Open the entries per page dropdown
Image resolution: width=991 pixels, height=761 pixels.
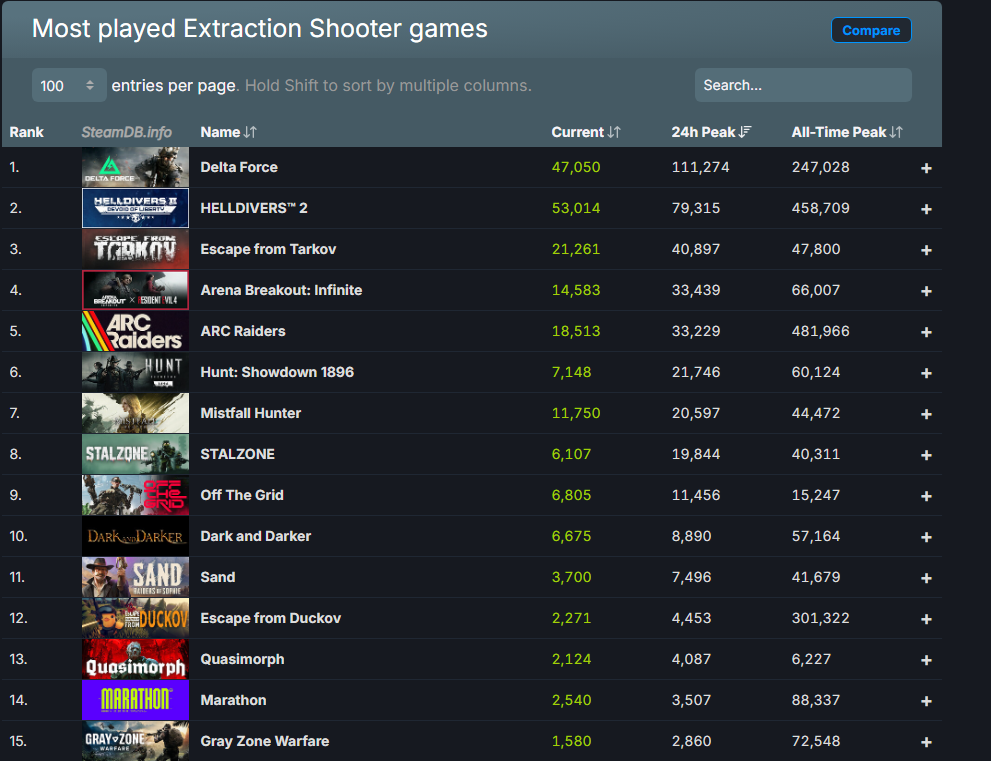coord(69,85)
